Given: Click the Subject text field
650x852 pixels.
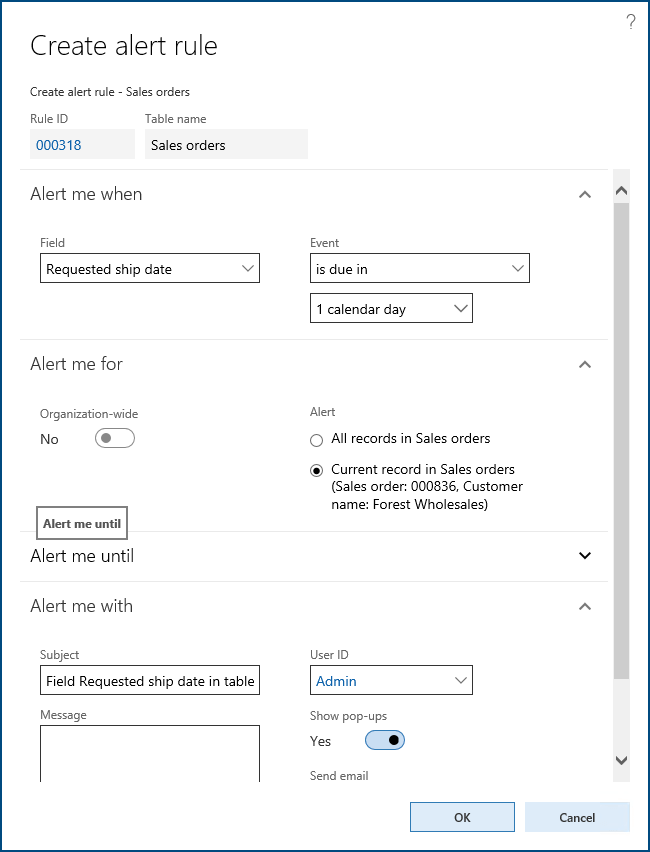Looking at the screenshot, I should pos(150,680).
